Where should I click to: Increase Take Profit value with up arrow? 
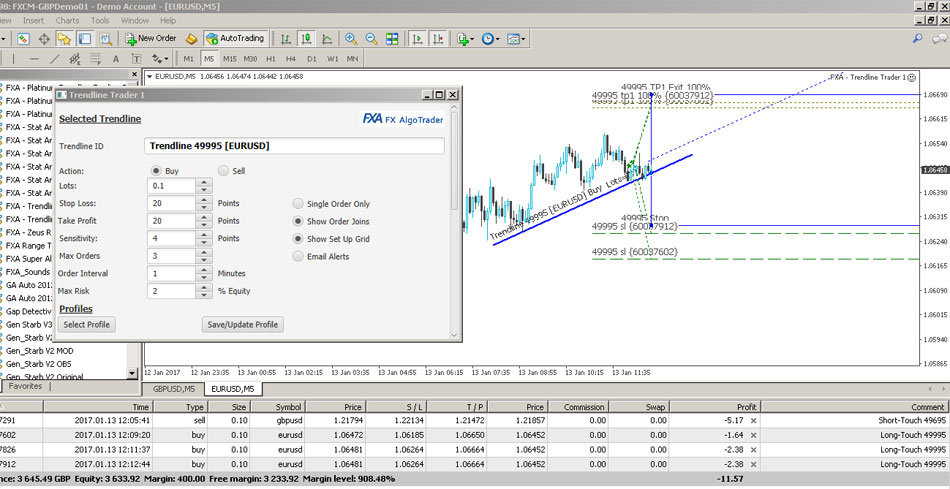[x=204, y=217]
